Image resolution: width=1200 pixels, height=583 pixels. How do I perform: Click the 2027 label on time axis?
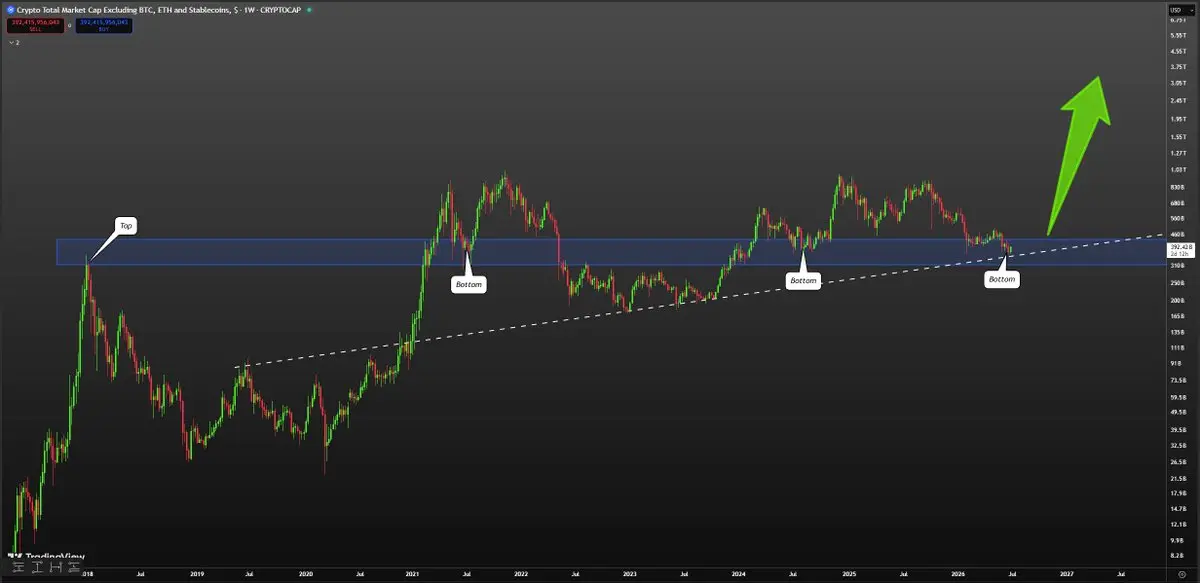1066,575
